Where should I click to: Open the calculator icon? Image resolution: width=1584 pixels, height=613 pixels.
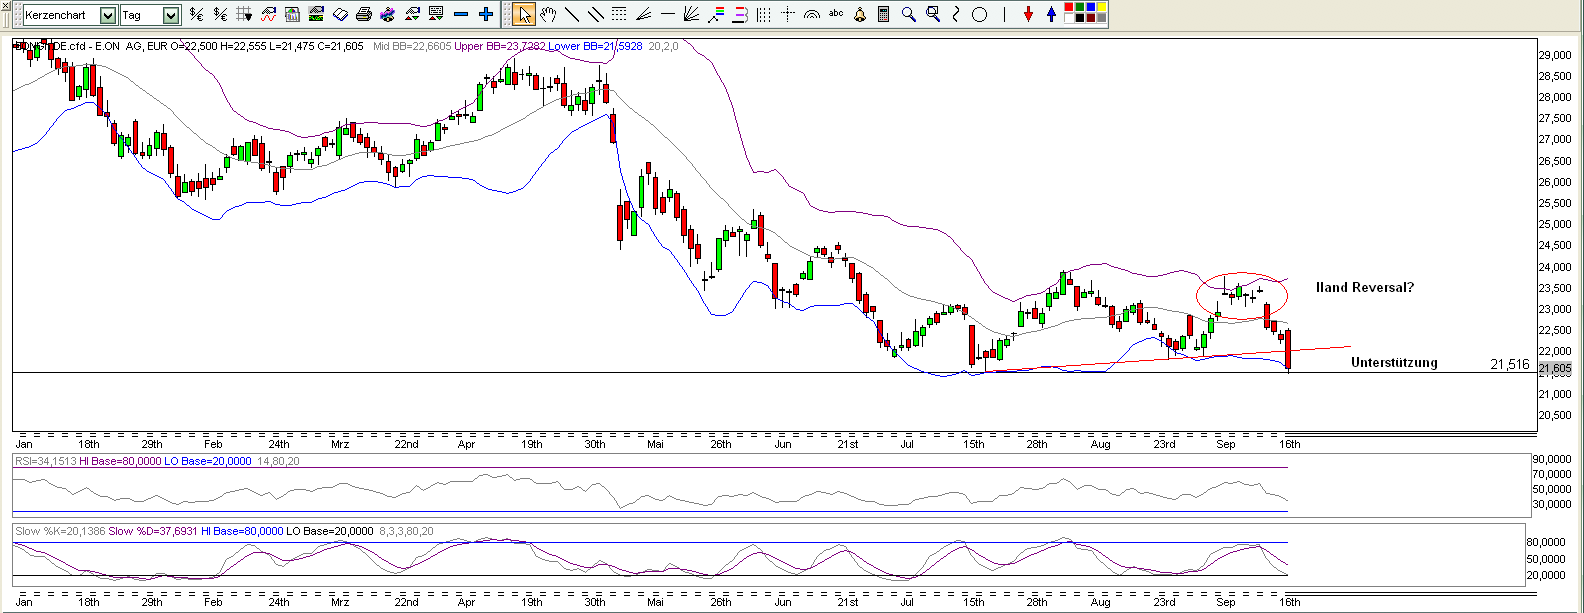(x=883, y=14)
